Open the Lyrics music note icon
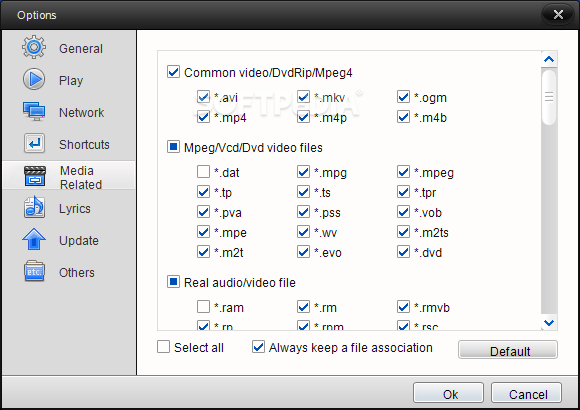 [34, 207]
